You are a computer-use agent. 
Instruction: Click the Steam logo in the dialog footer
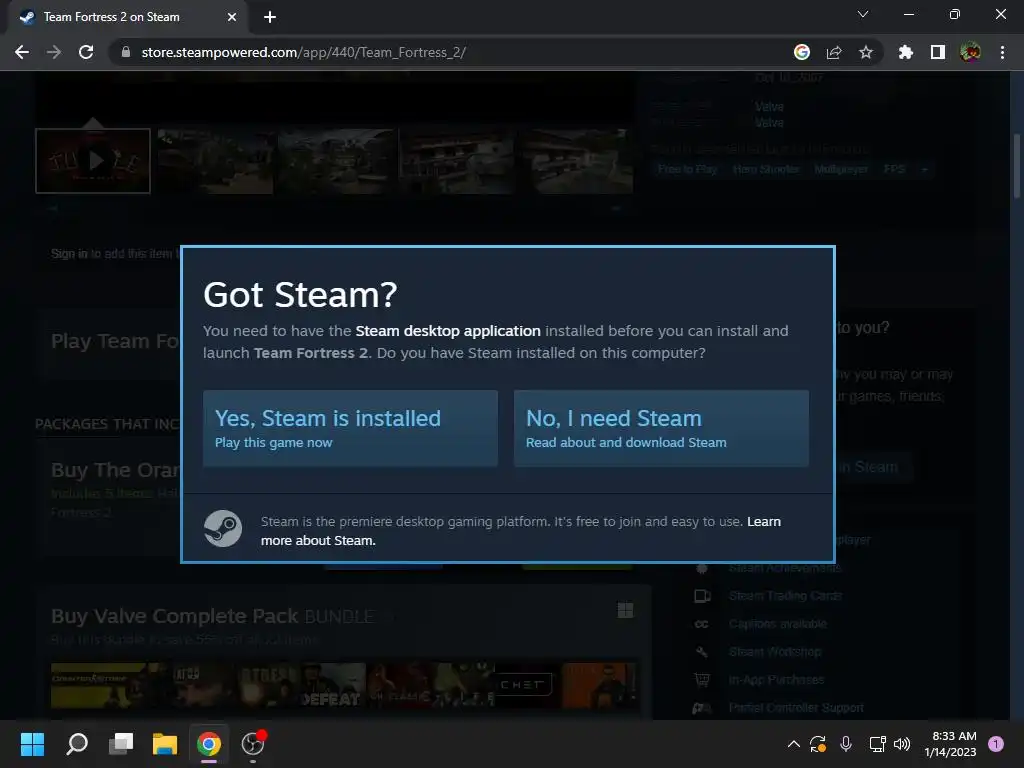(223, 528)
